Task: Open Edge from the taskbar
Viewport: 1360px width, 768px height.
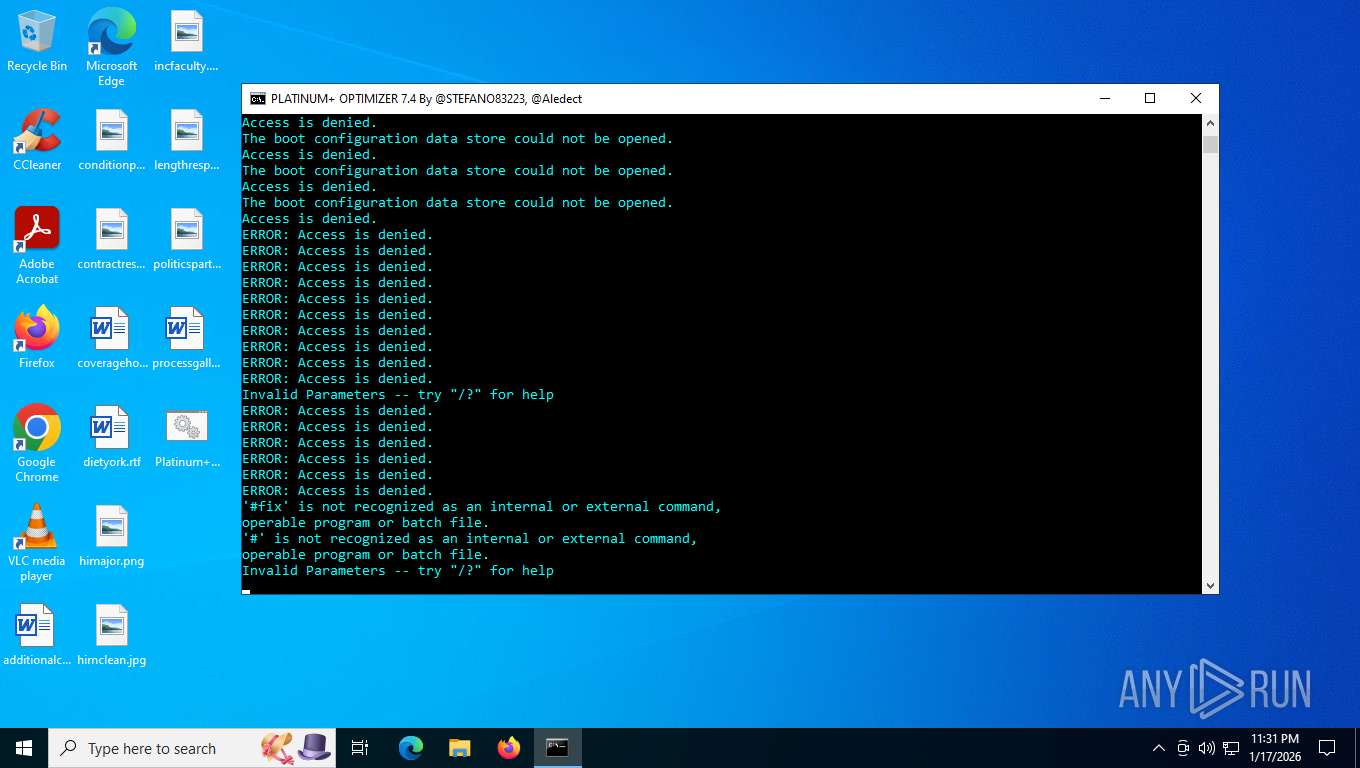Action: (411, 748)
